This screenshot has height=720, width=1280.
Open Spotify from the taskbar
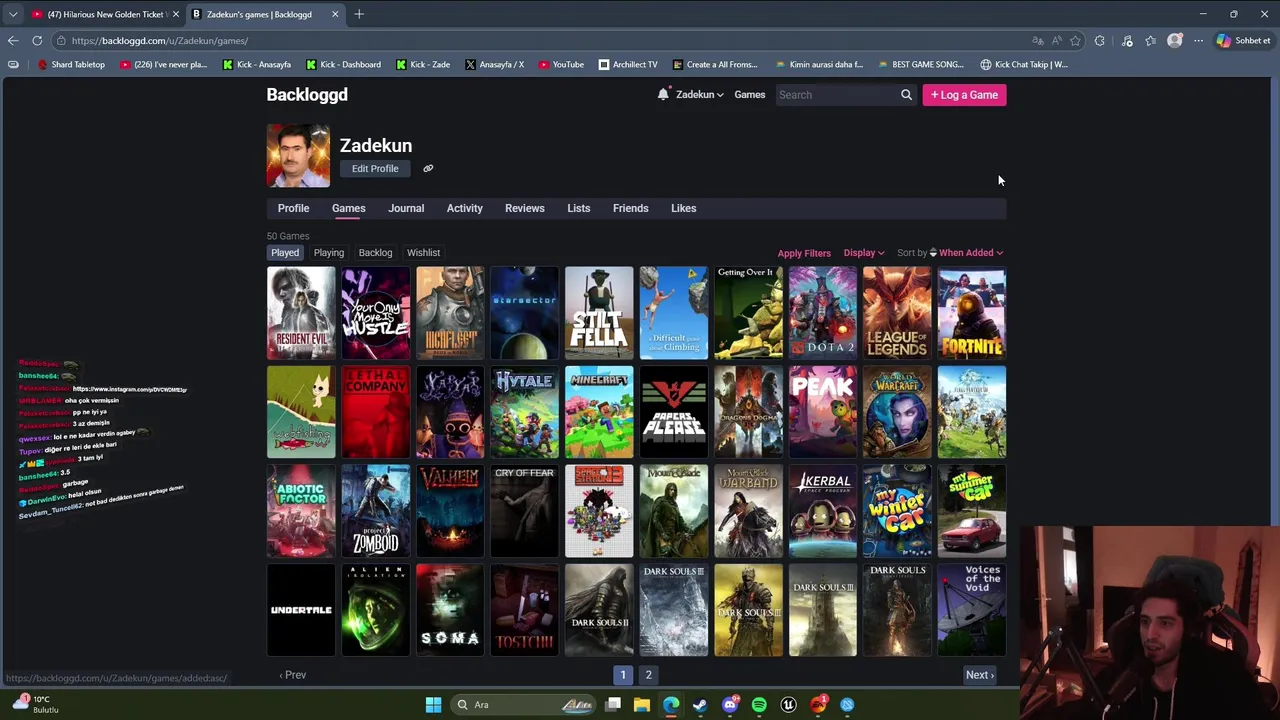(x=759, y=705)
